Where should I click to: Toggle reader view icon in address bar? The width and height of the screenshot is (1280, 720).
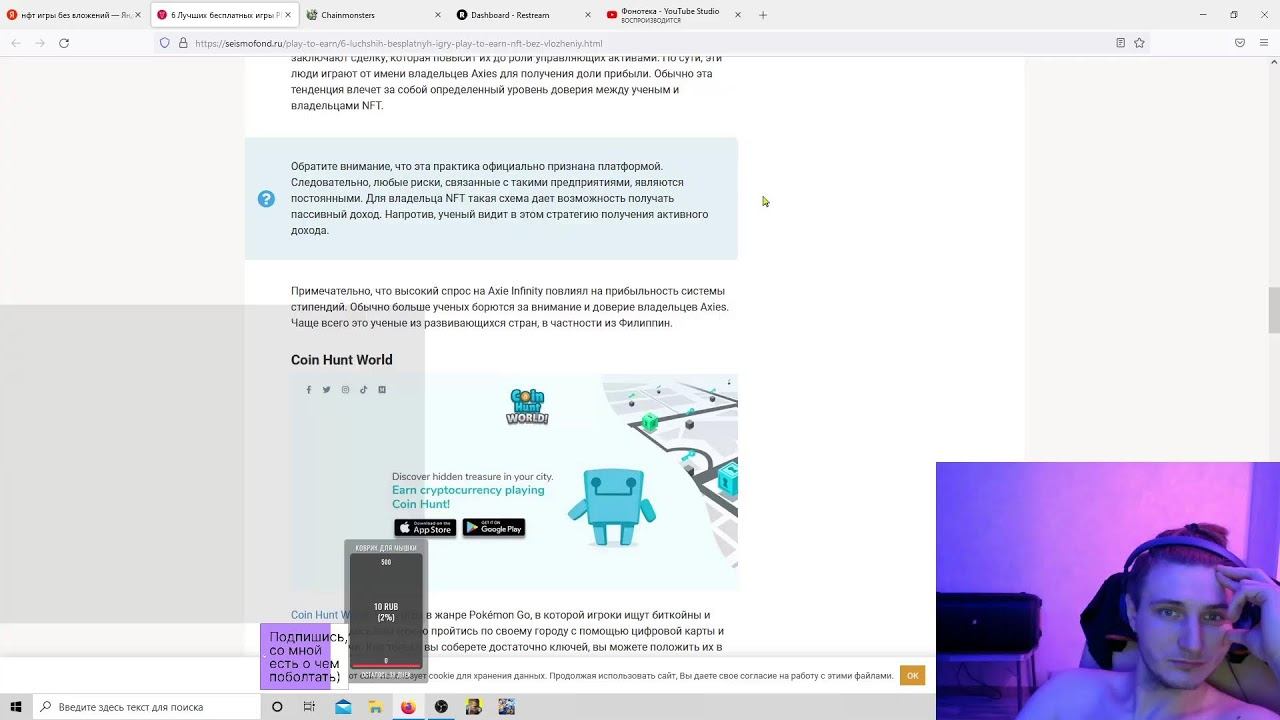[x=1120, y=43]
